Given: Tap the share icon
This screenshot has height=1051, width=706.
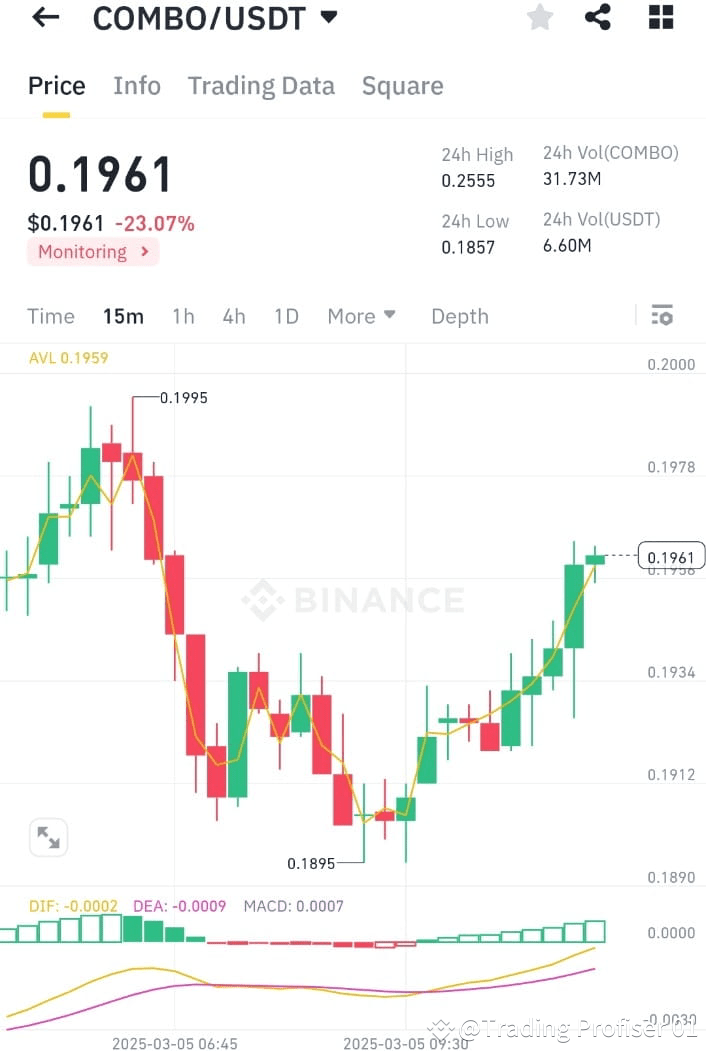Looking at the screenshot, I should point(599,17).
